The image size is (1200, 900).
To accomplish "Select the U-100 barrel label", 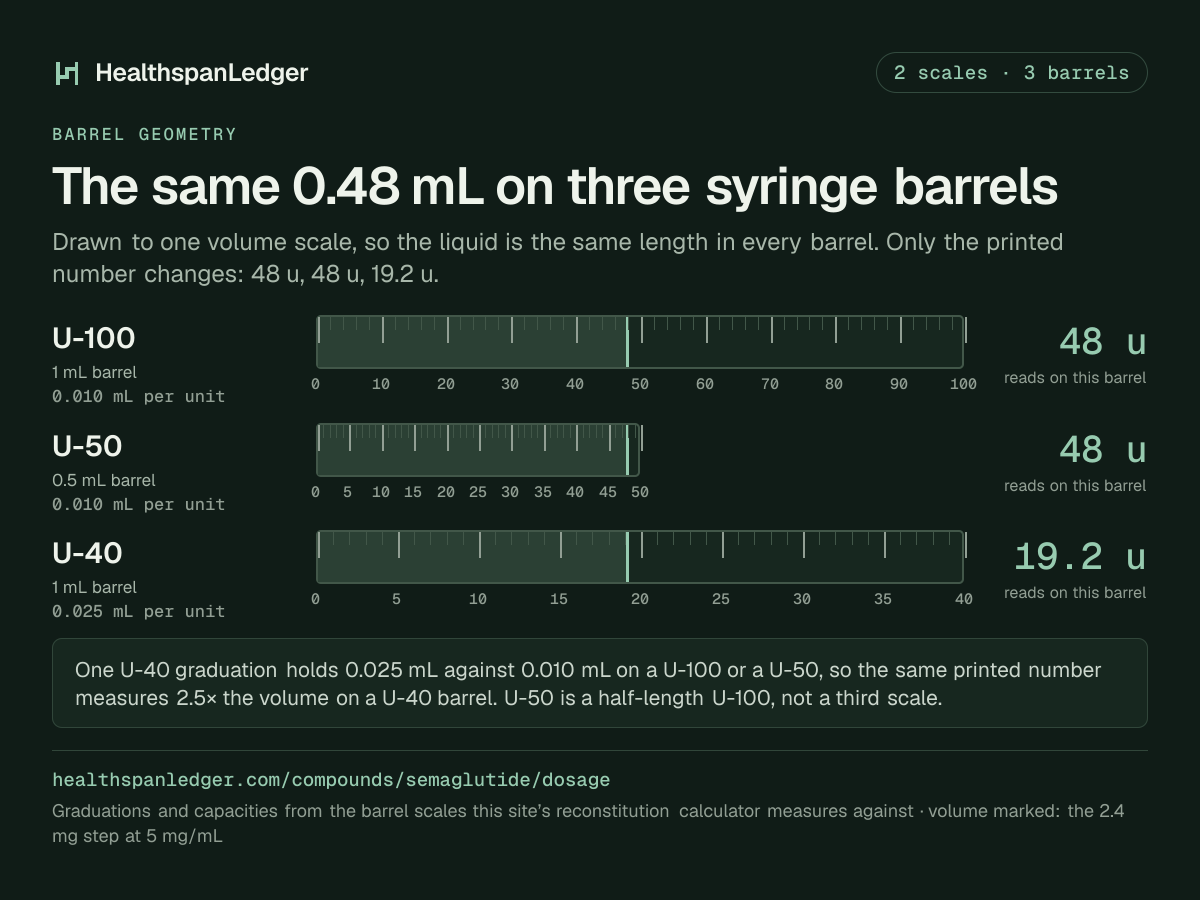I will pyautogui.click(x=93, y=339).
